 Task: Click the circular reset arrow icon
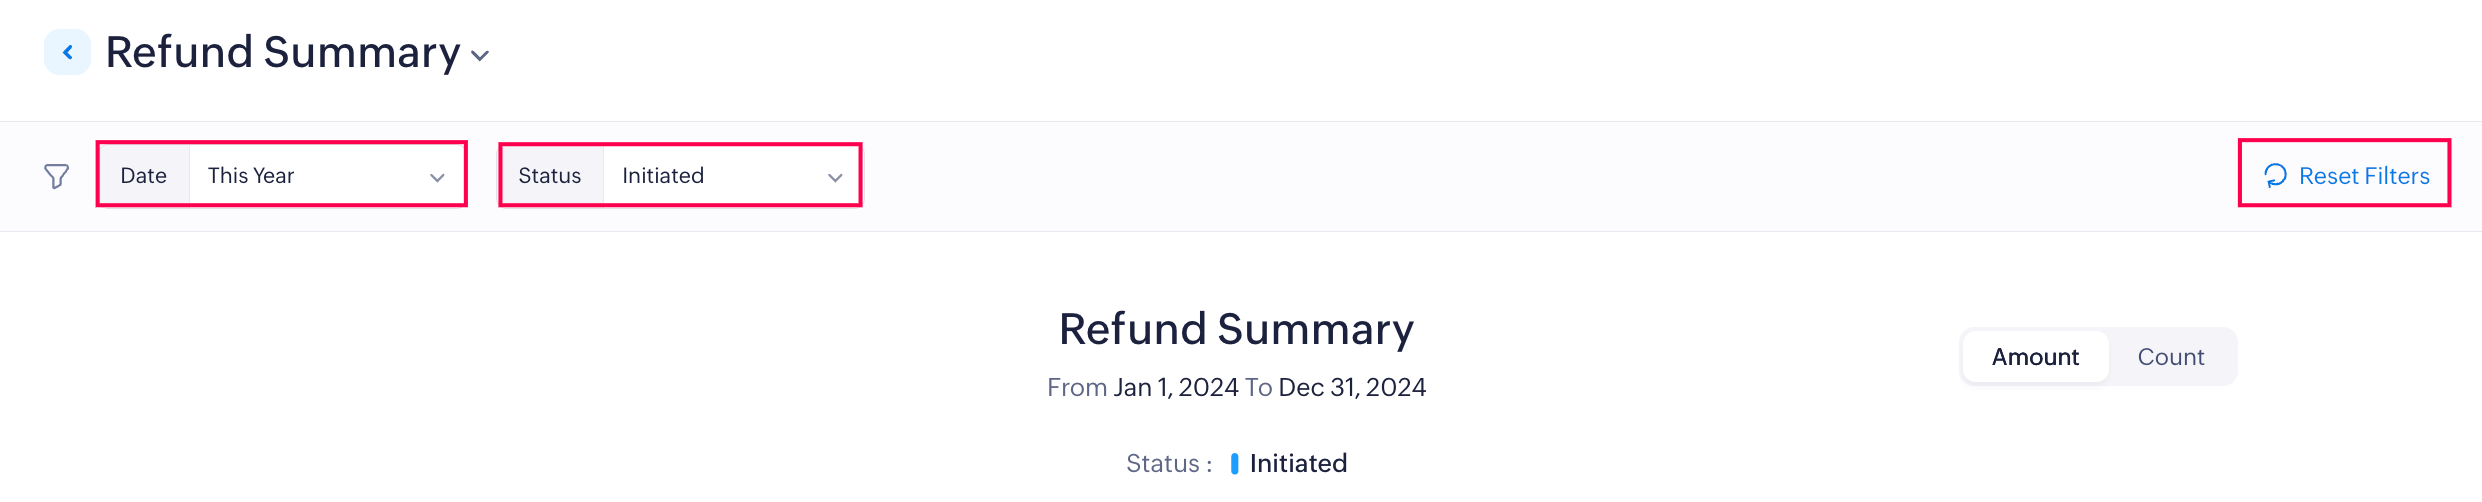click(x=2275, y=176)
